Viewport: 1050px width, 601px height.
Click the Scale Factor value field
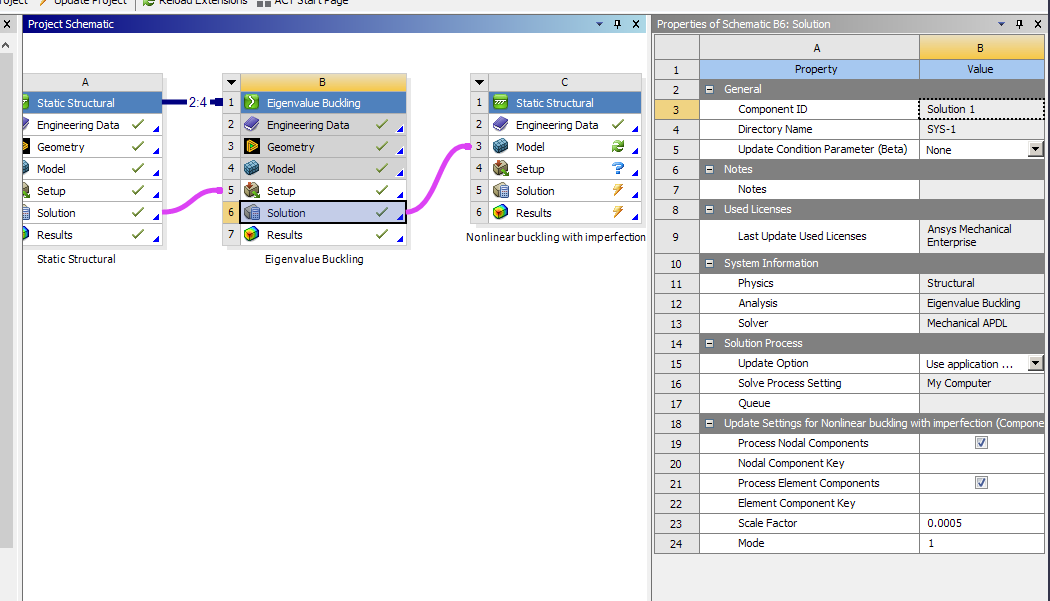pos(980,523)
